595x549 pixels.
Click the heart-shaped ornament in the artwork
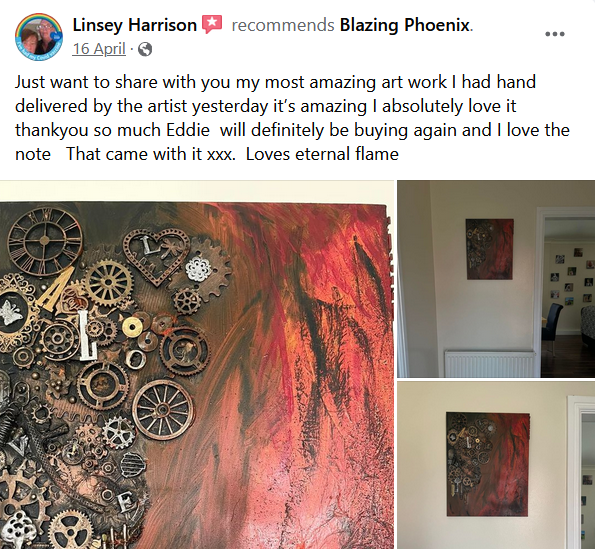pos(156,256)
